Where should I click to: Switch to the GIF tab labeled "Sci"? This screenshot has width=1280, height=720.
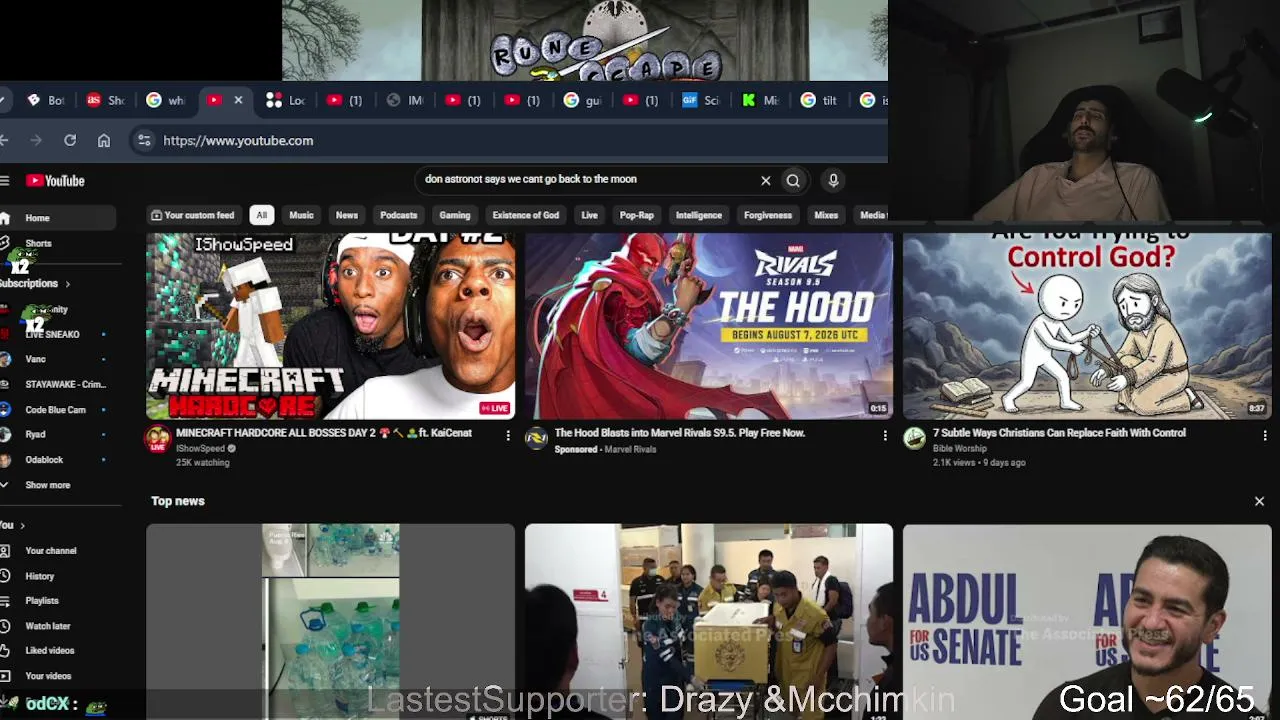tap(701, 100)
